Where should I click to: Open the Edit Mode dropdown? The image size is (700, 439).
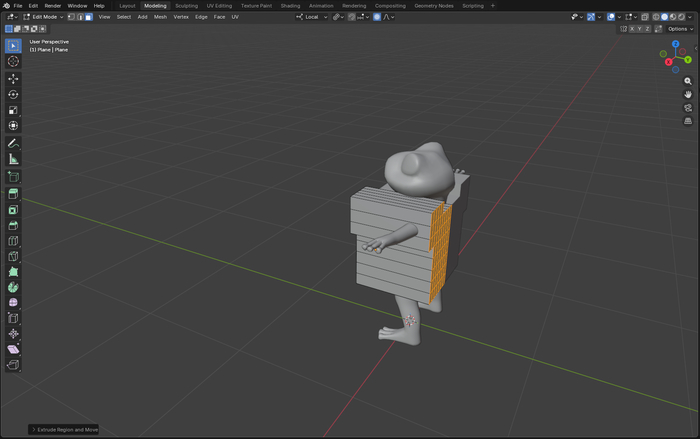43,17
